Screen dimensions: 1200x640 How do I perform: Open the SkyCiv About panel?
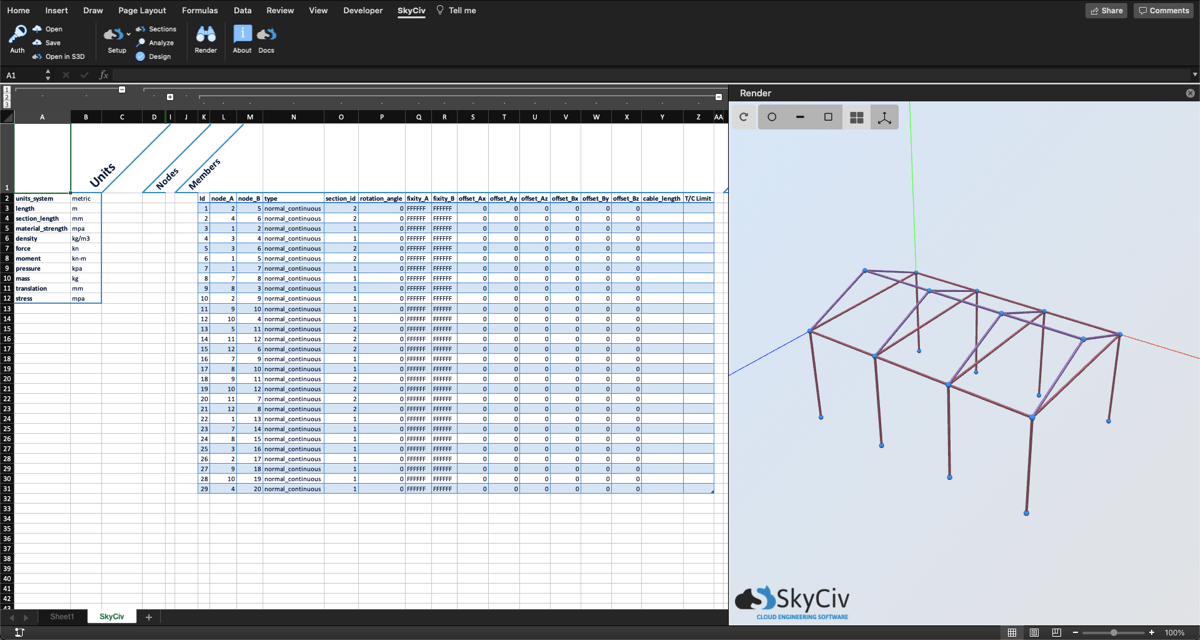[241, 38]
